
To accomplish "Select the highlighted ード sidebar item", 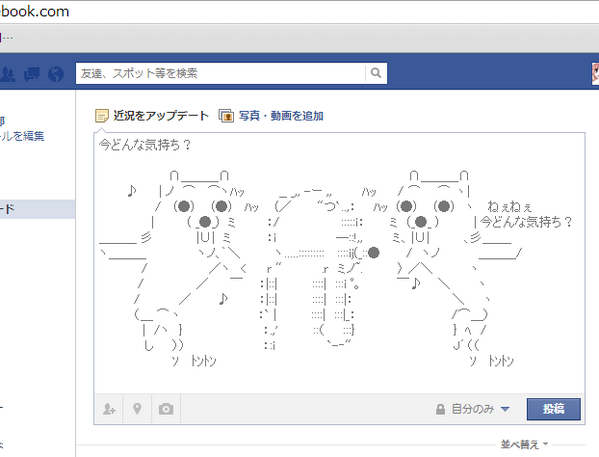I will coord(37,209).
